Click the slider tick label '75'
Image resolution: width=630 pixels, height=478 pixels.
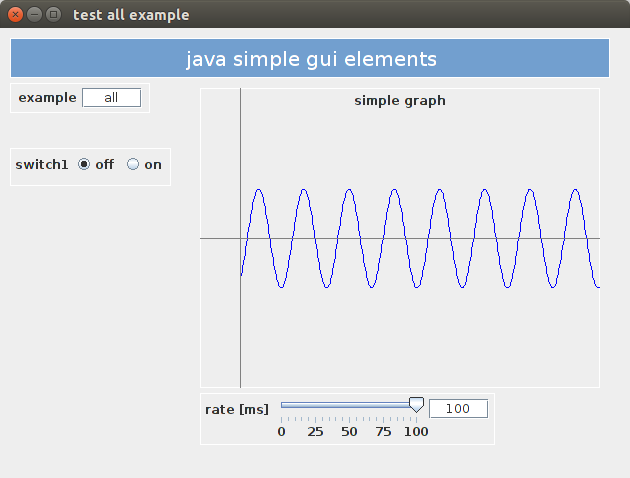coord(383,432)
